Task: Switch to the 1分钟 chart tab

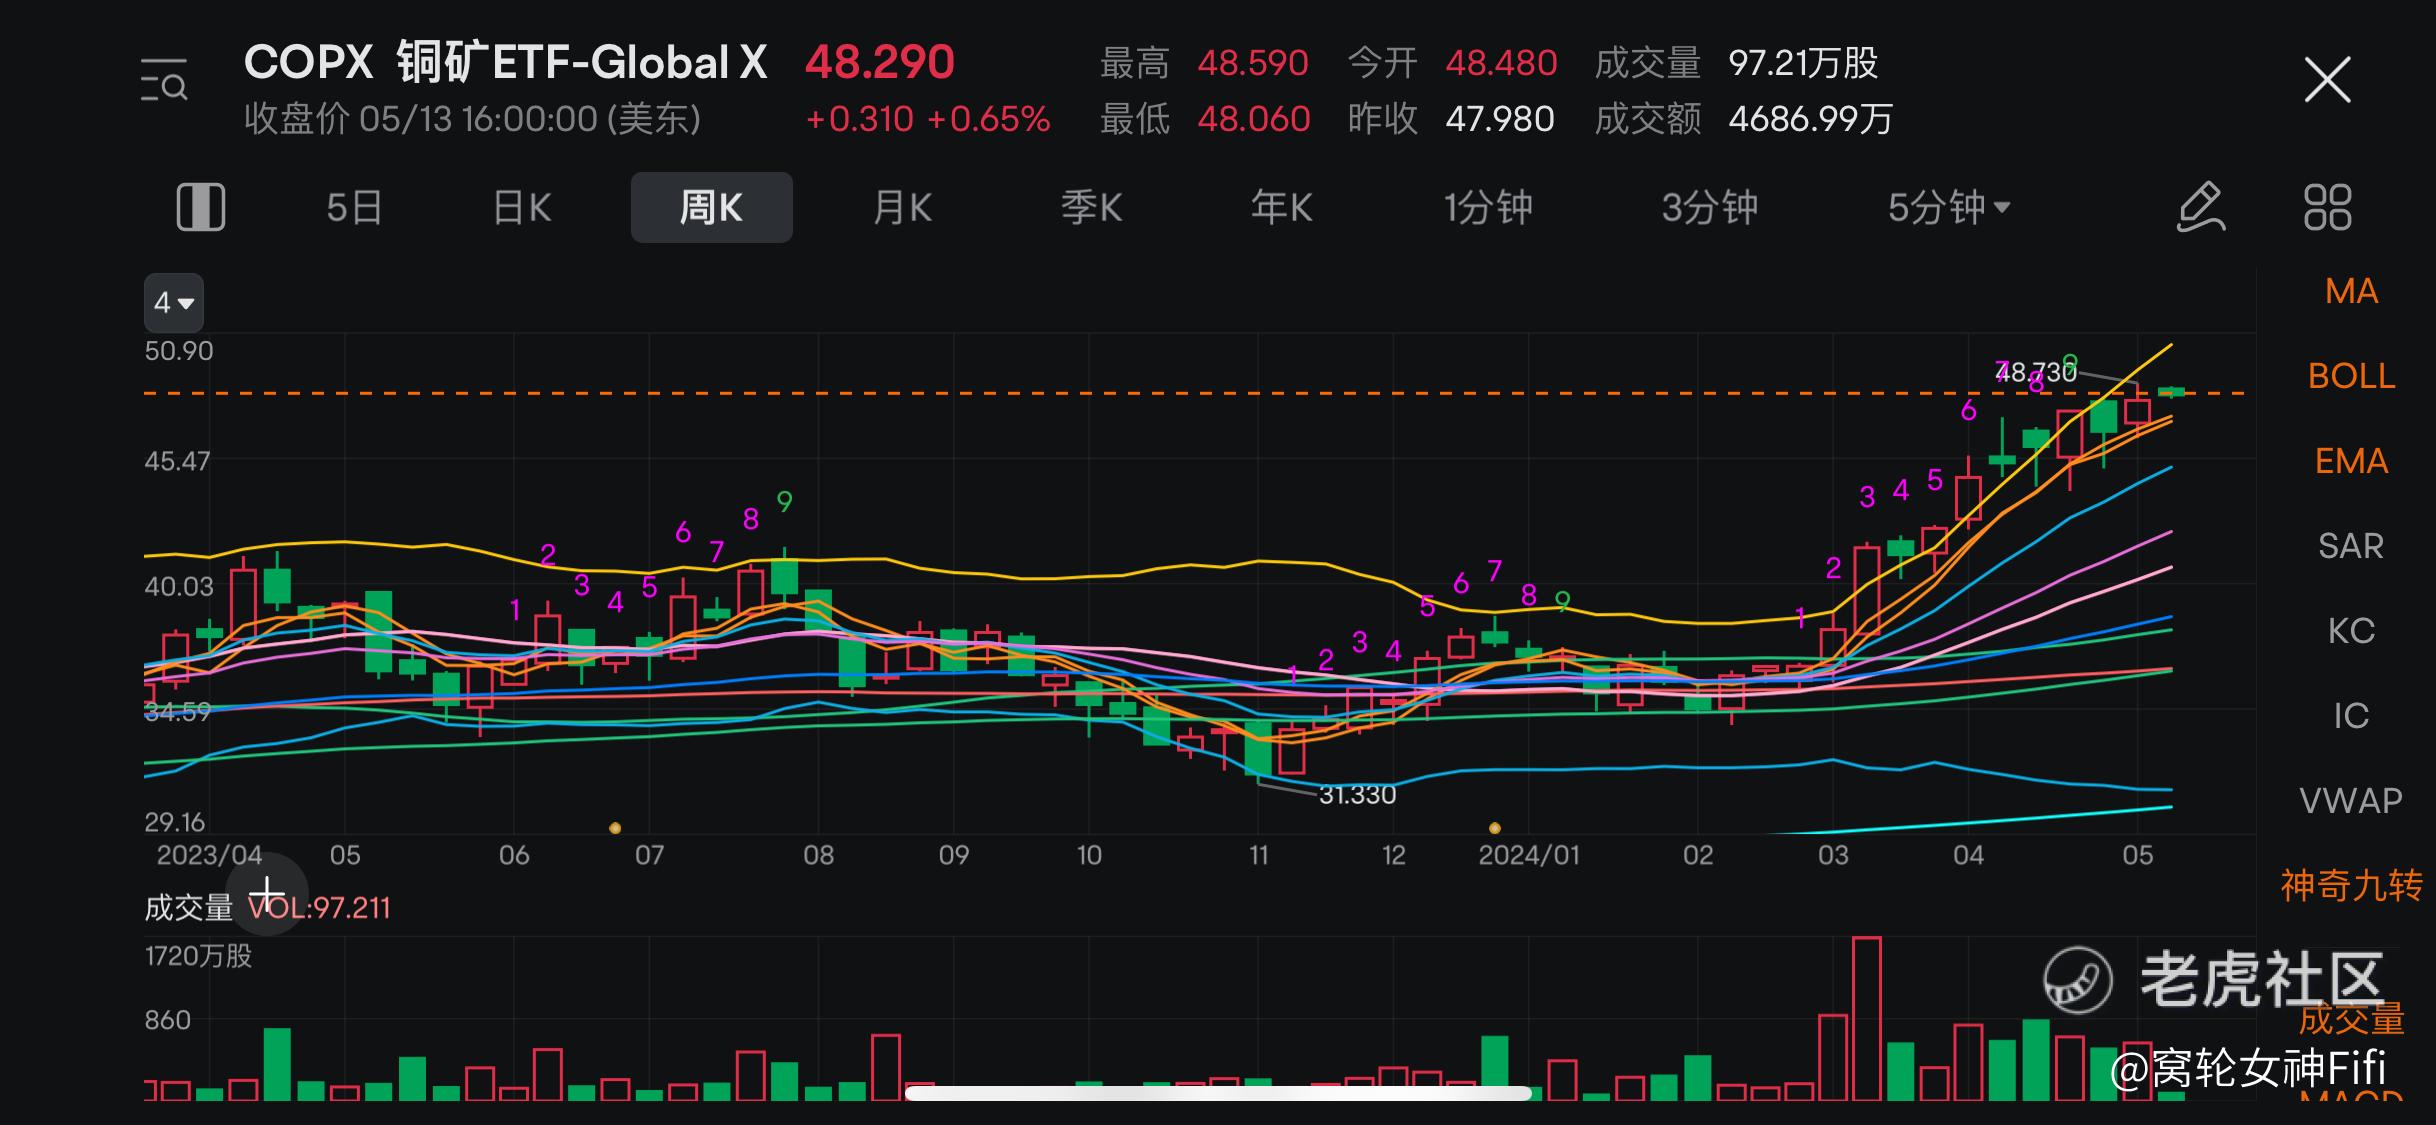Action: click(x=1487, y=208)
